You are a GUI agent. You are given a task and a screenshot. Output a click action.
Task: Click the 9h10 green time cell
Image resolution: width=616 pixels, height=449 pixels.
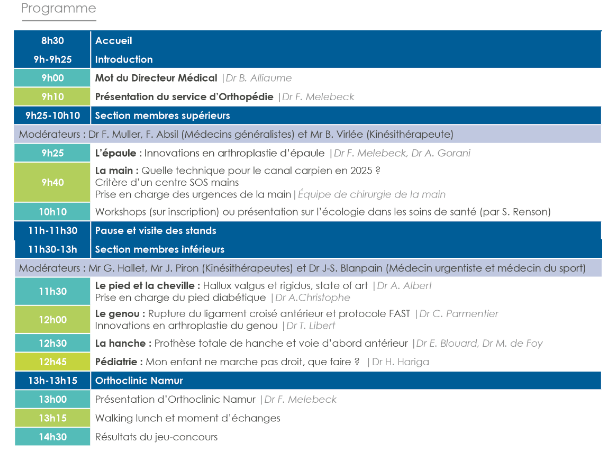tap(52, 97)
